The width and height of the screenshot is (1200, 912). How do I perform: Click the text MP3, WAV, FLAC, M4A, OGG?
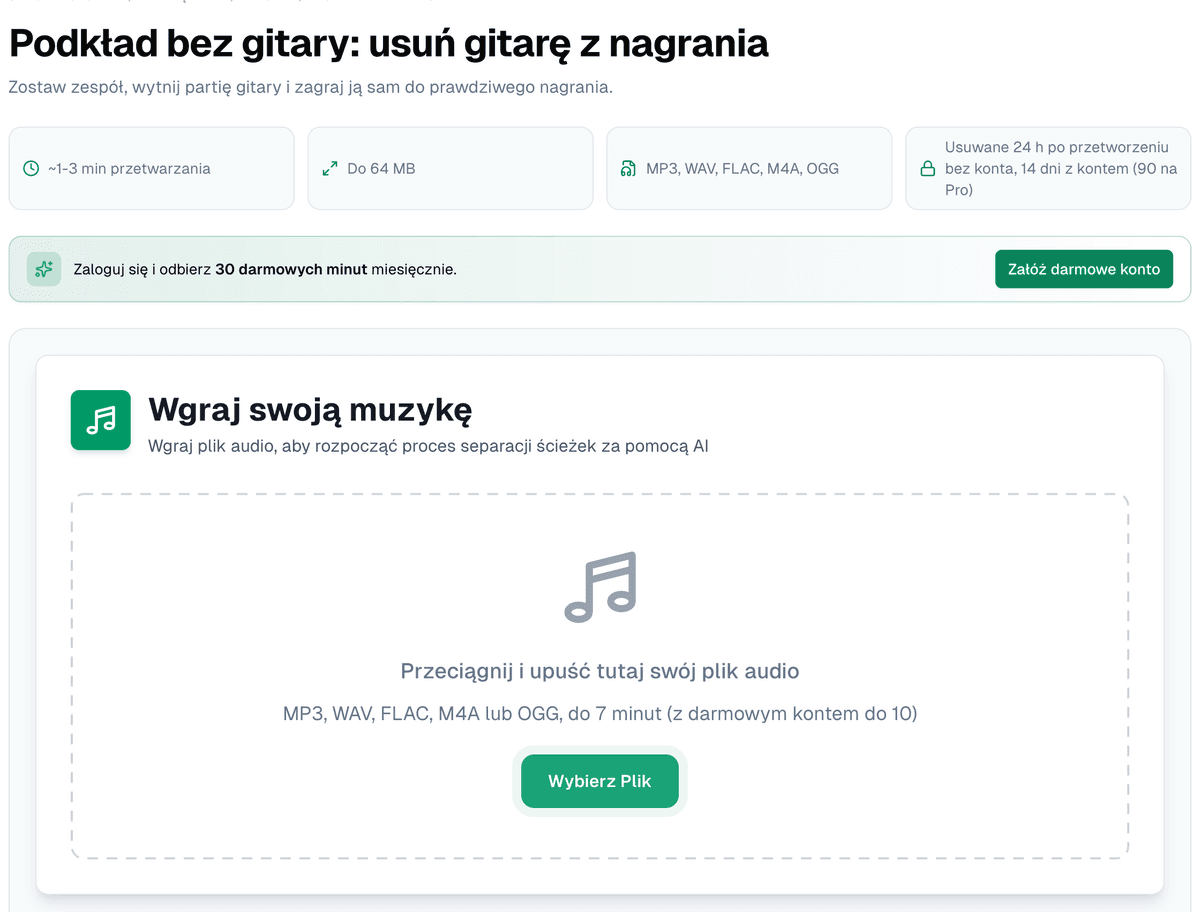(743, 168)
